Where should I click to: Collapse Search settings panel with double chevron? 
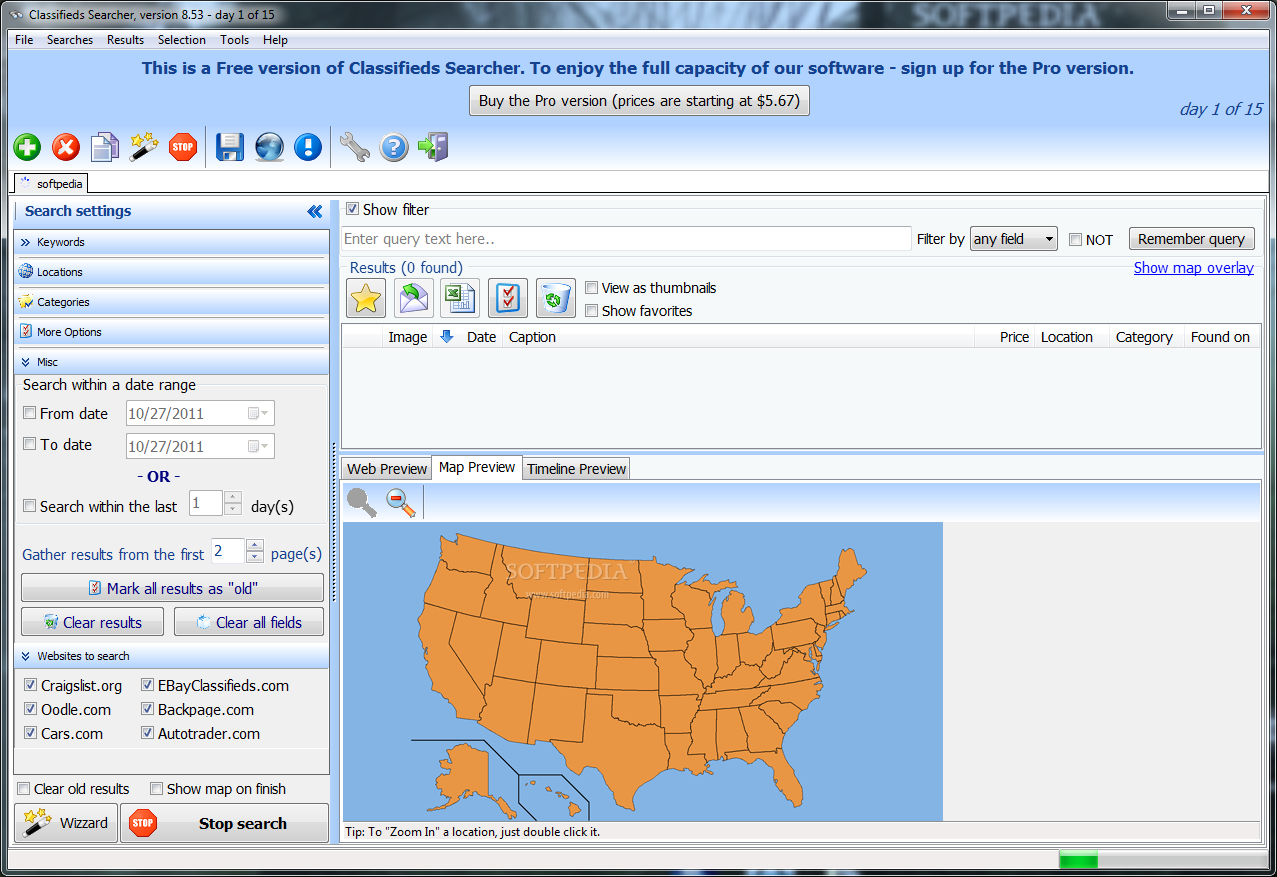coord(314,211)
